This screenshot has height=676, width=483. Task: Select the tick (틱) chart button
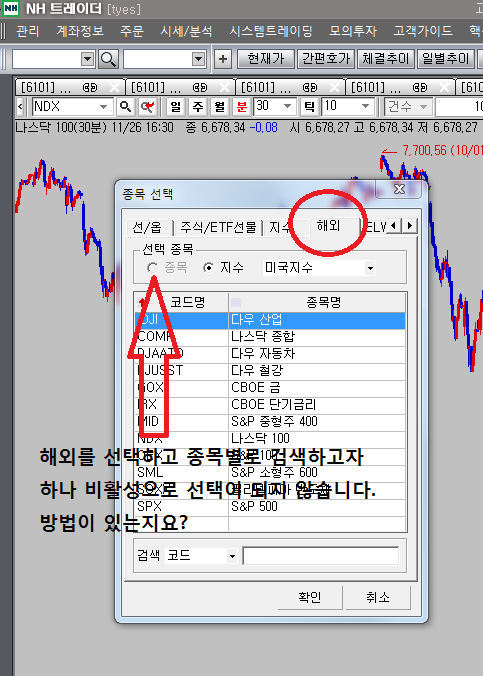[309, 106]
